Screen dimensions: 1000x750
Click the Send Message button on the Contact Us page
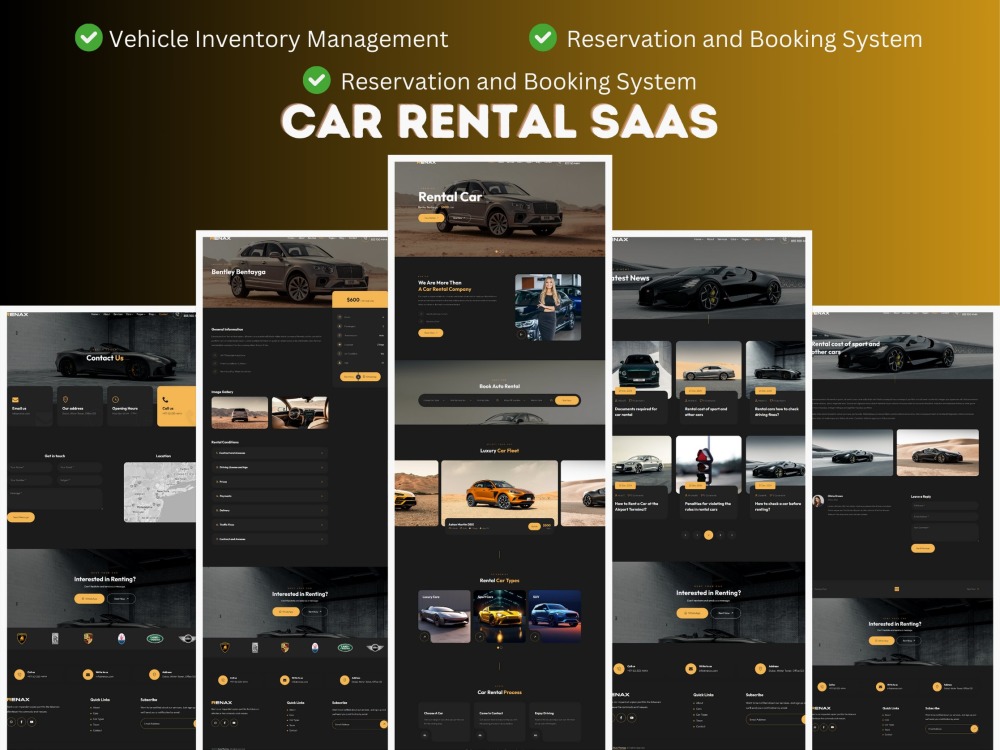(21, 517)
